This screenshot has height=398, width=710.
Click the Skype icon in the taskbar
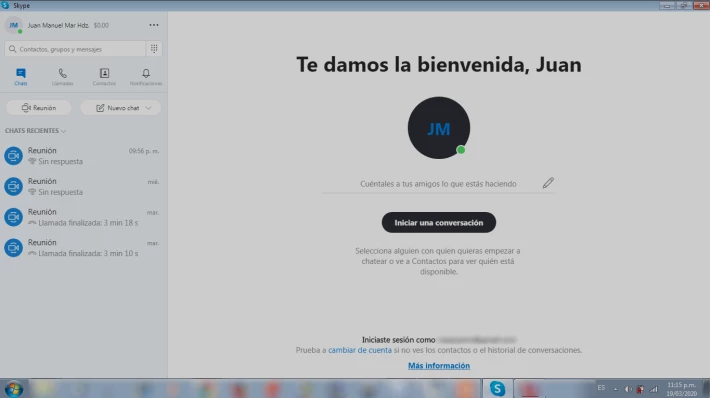497,388
